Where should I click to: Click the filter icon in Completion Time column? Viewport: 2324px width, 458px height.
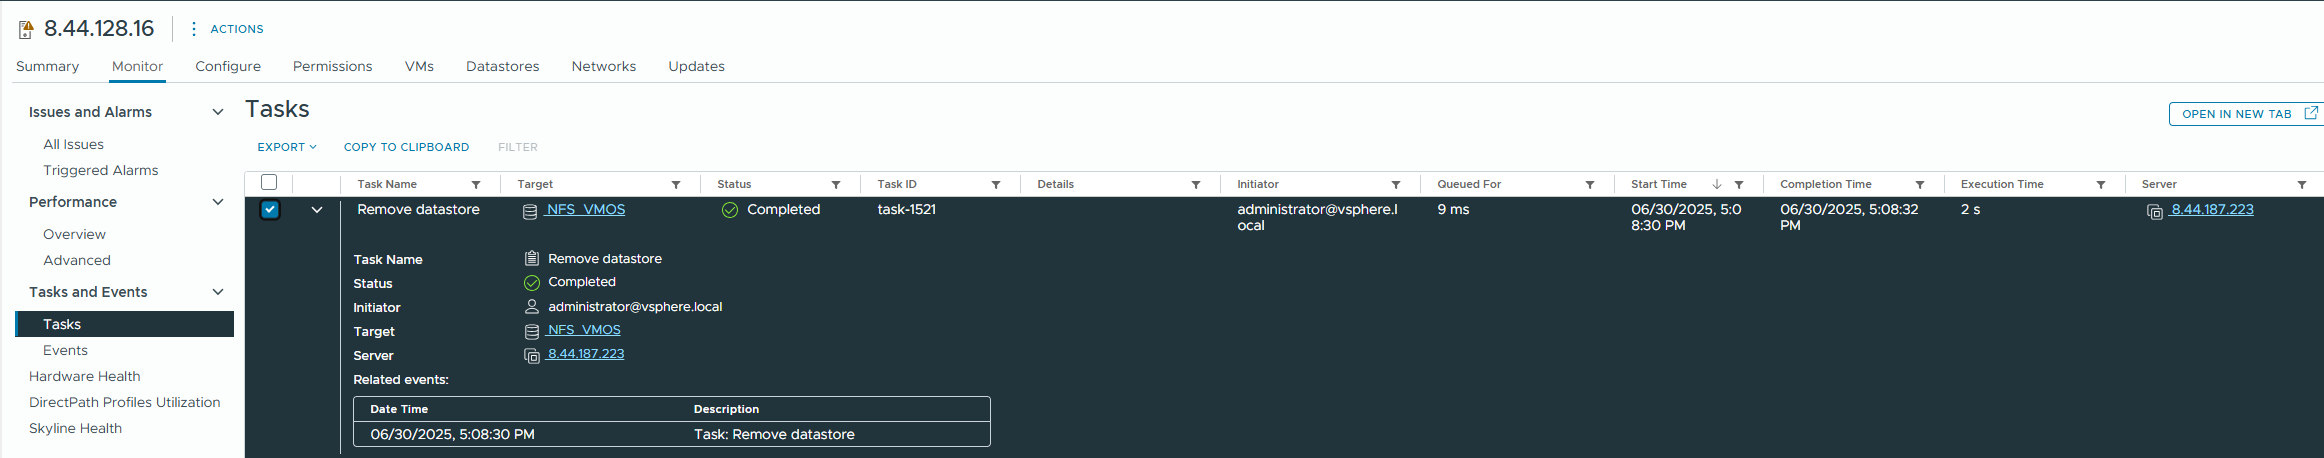[1920, 185]
